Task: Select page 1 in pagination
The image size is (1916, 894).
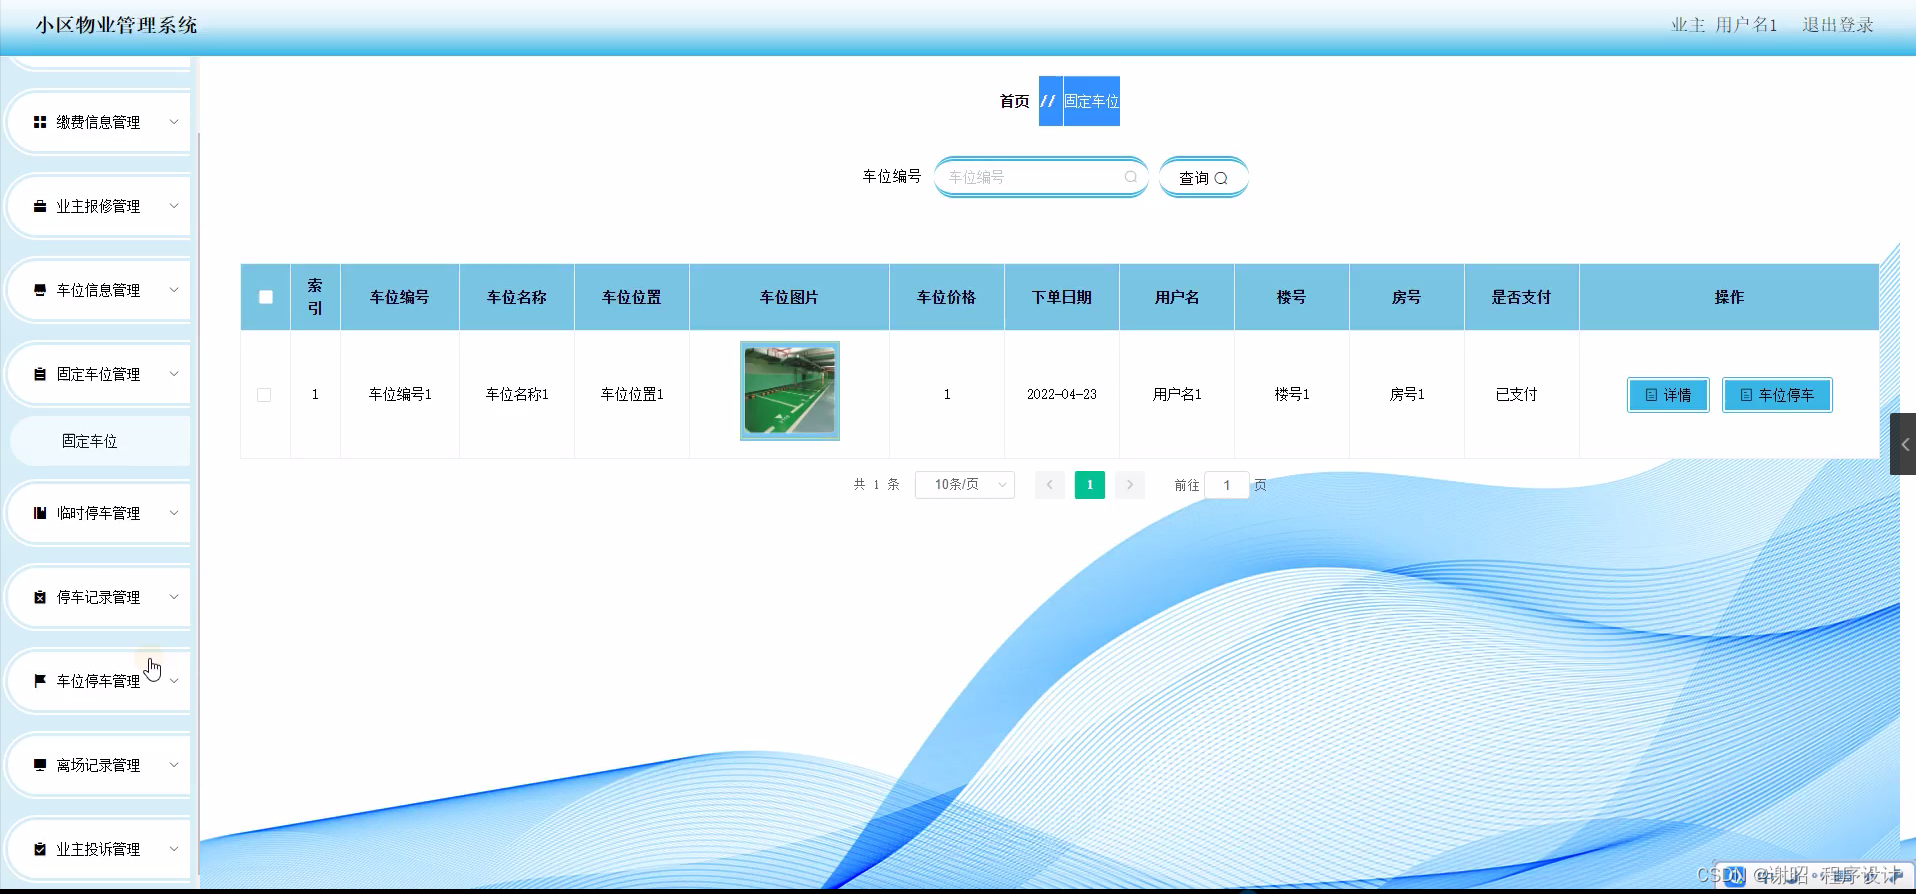Action: (x=1090, y=485)
